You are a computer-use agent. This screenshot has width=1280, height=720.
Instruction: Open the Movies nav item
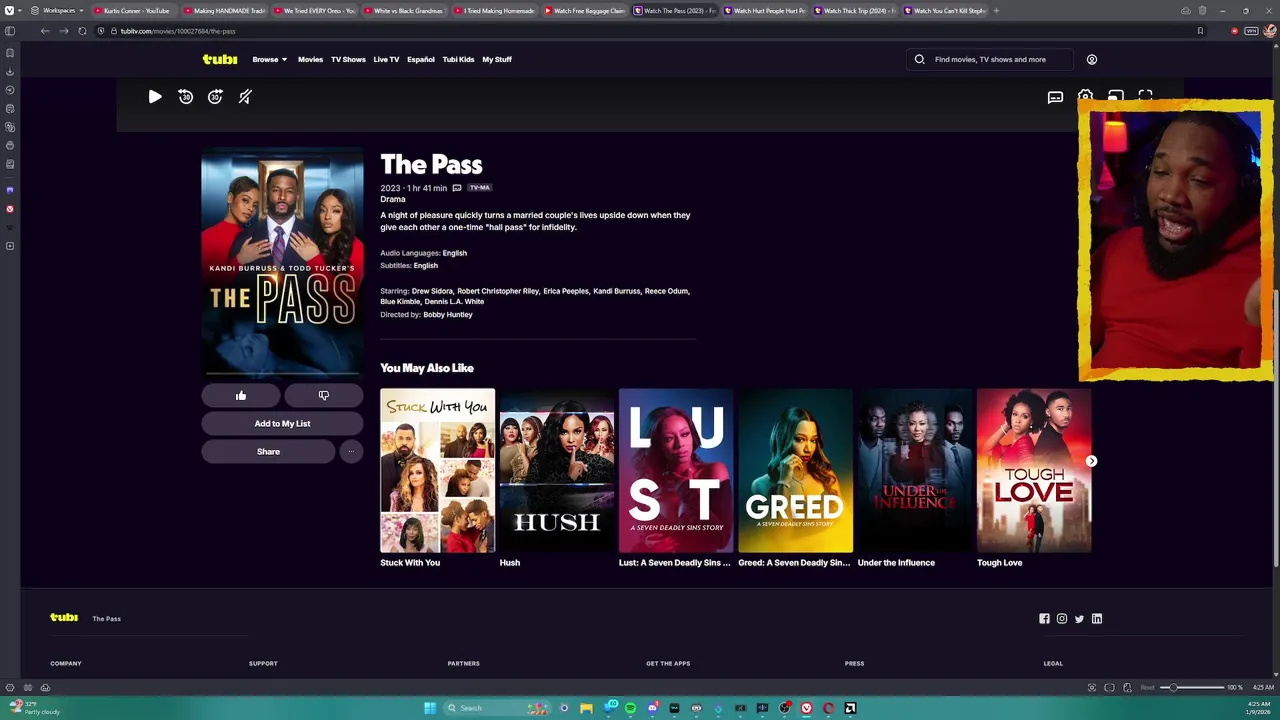click(x=310, y=59)
